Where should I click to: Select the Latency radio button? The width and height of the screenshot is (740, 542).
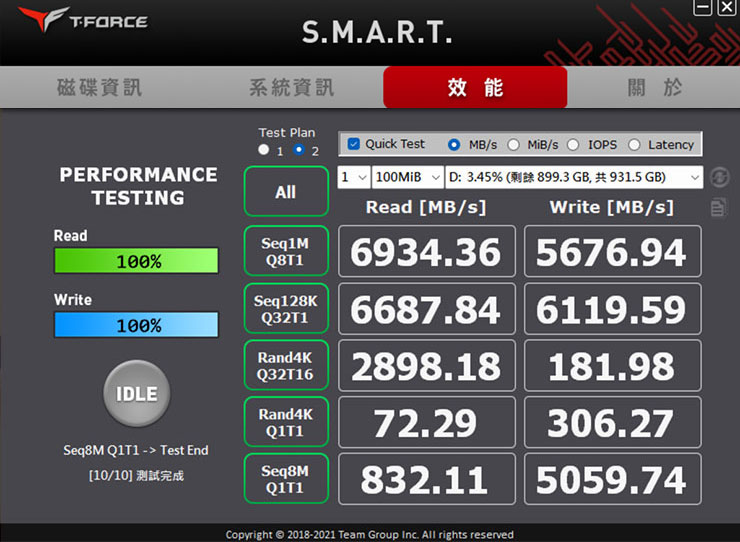click(634, 144)
